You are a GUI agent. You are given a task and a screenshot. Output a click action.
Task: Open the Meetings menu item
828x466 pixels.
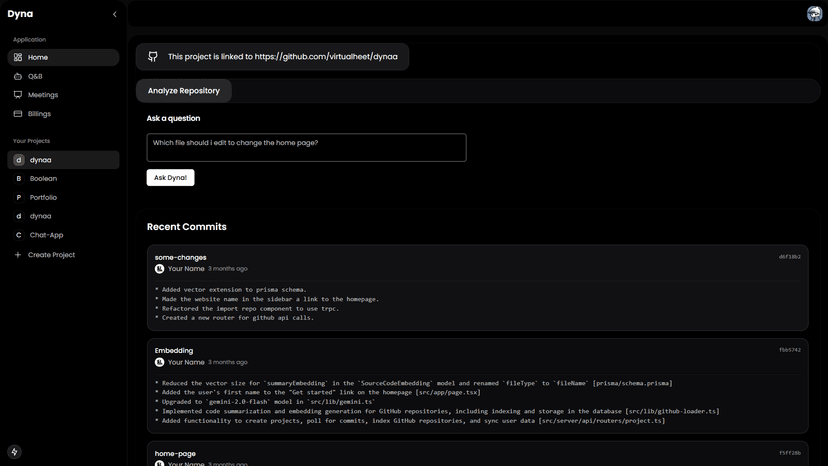(63, 95)
